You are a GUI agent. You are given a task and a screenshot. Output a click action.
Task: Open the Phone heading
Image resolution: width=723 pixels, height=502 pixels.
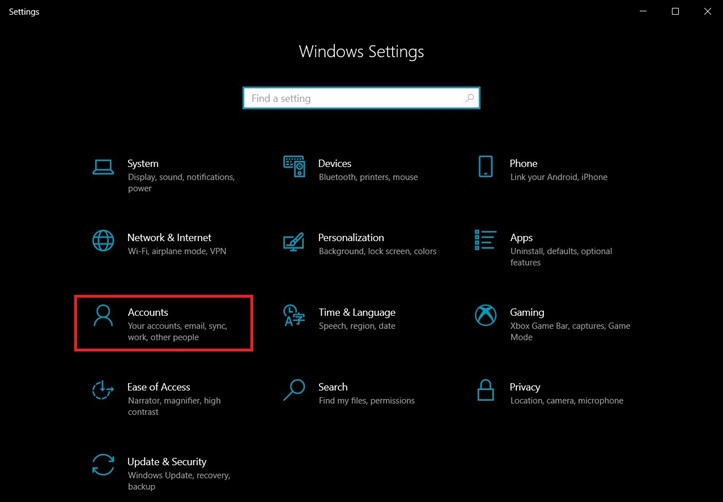523,164
